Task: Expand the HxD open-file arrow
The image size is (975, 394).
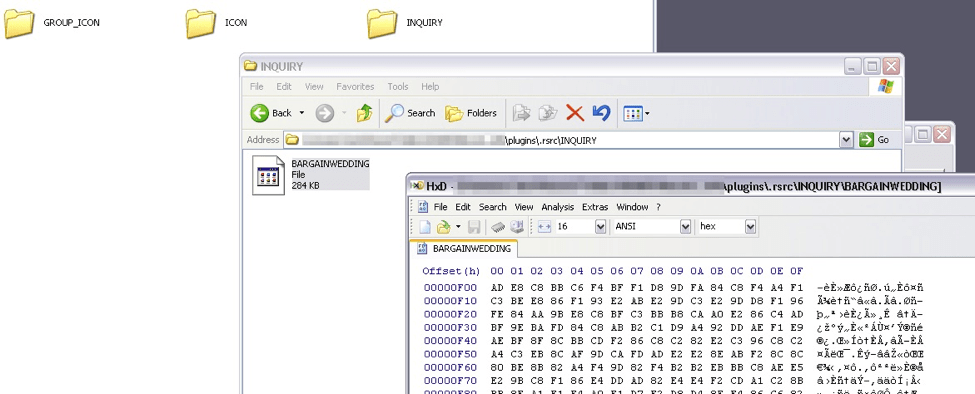Action: [x=458, y=227]
